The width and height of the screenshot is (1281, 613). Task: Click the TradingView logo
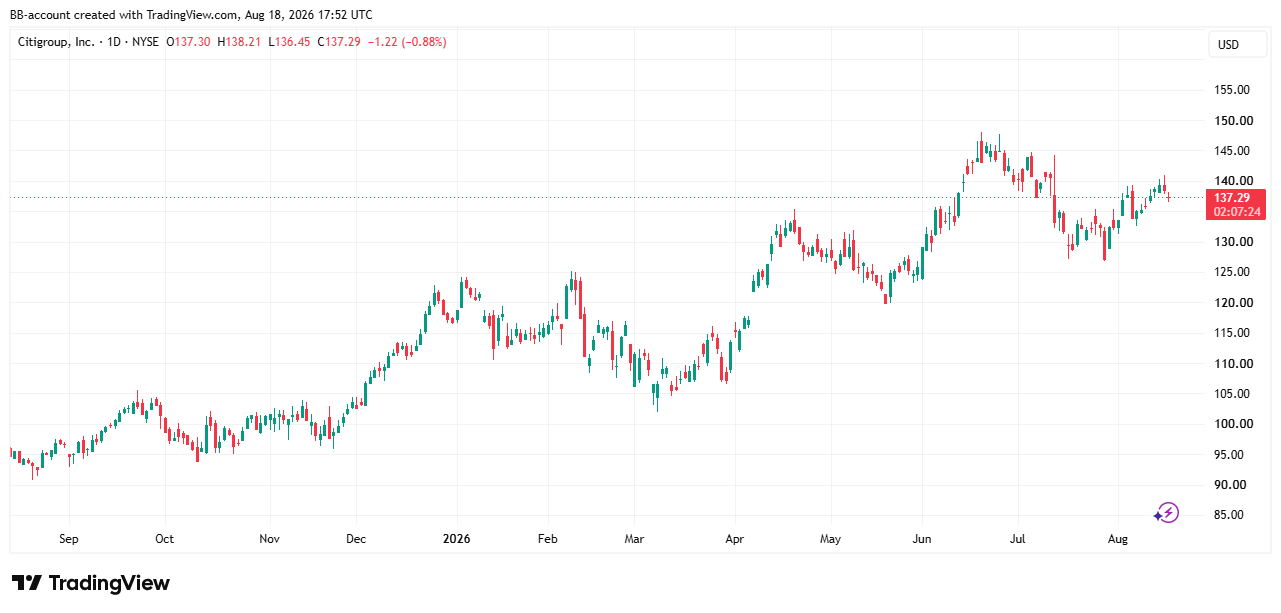[91, 583]
